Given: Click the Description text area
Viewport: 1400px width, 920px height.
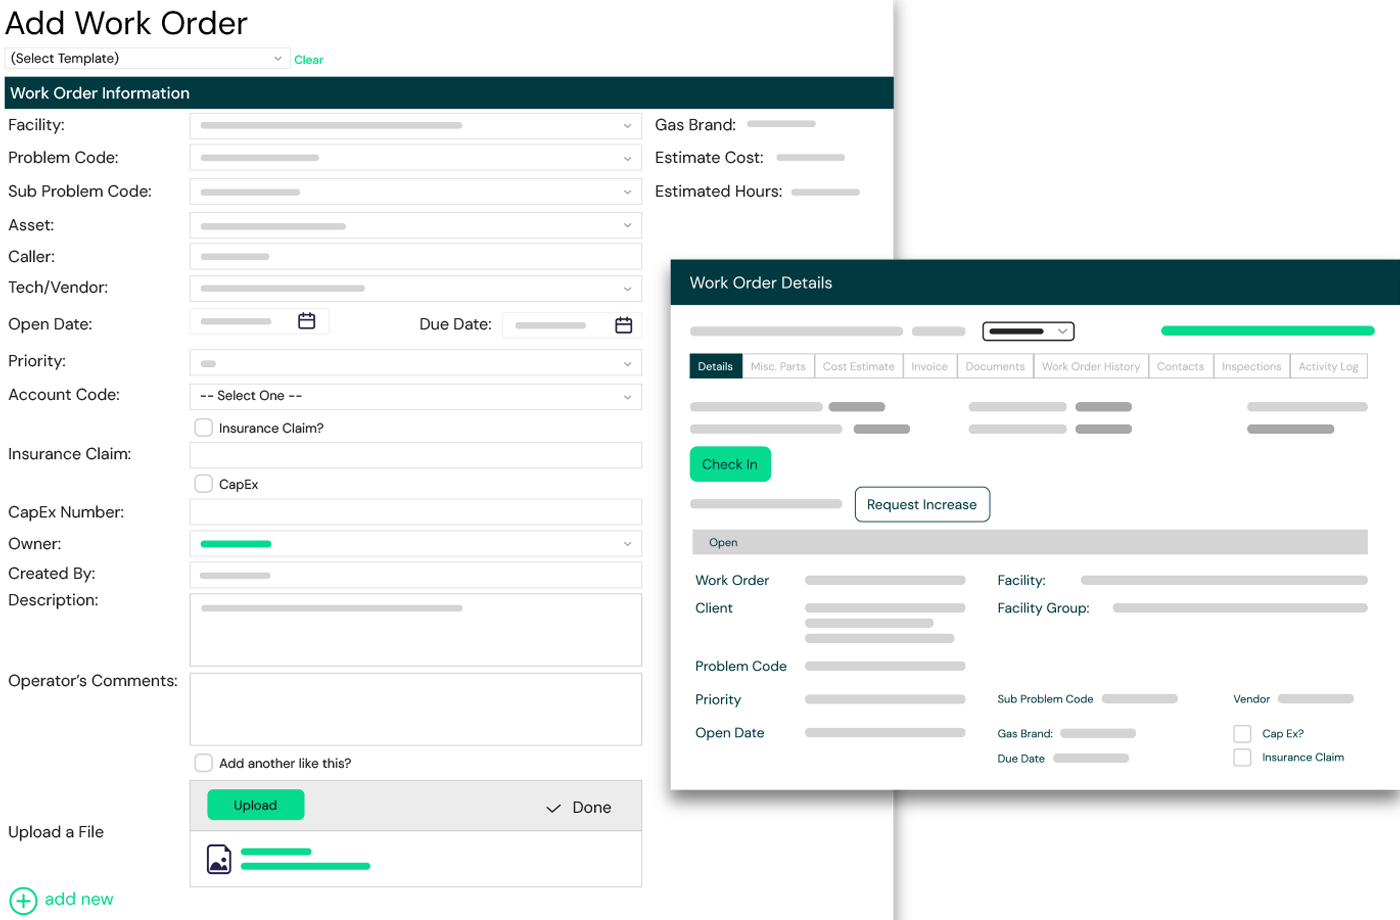Looking at the screenshot, I should click(416, 631).
